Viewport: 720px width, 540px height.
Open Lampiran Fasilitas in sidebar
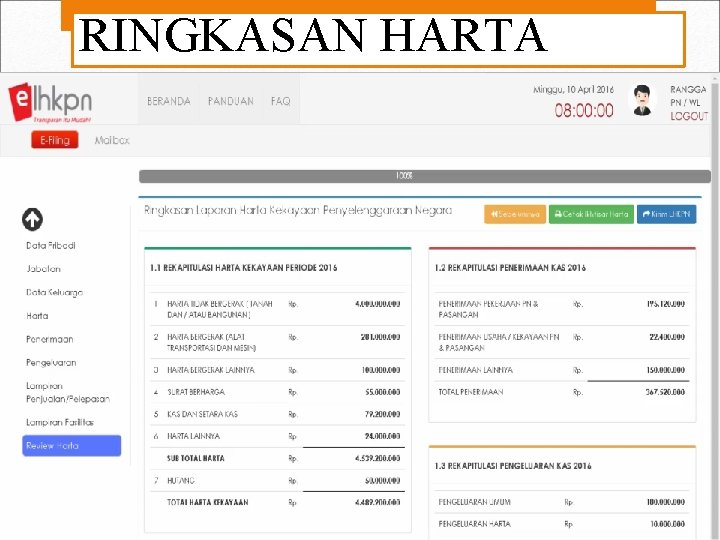coord(60,422)
